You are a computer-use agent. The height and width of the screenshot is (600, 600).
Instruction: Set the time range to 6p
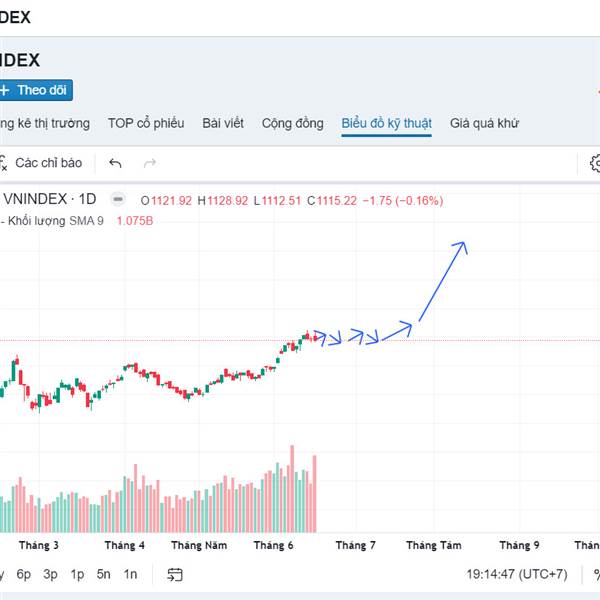(x=24, y=574)
